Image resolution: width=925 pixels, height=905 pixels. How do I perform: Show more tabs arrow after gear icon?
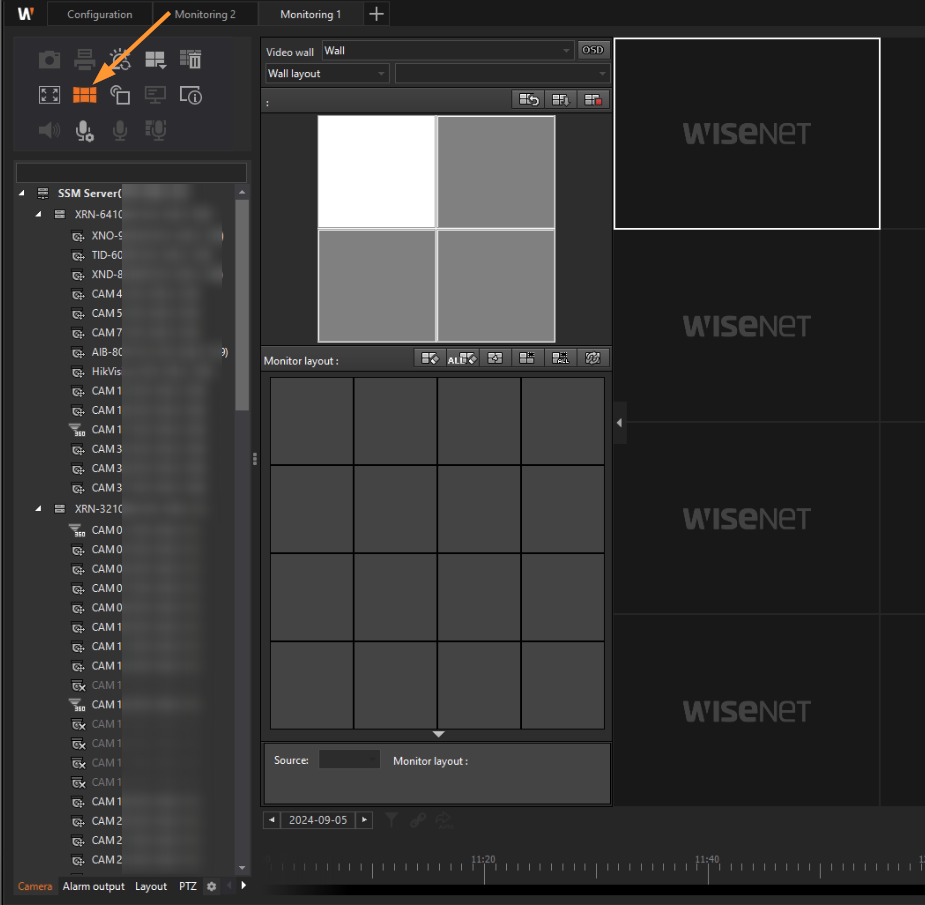pos(243,886)
